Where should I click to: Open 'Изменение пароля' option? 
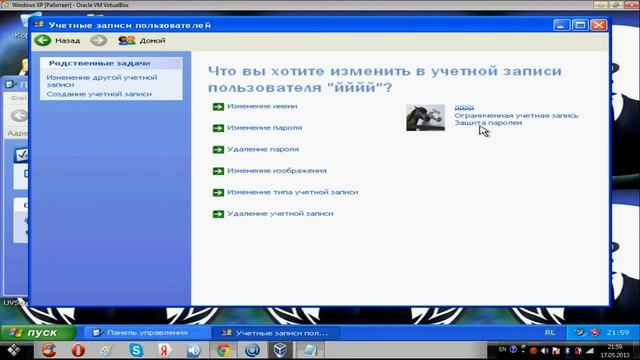coord(264,128)
